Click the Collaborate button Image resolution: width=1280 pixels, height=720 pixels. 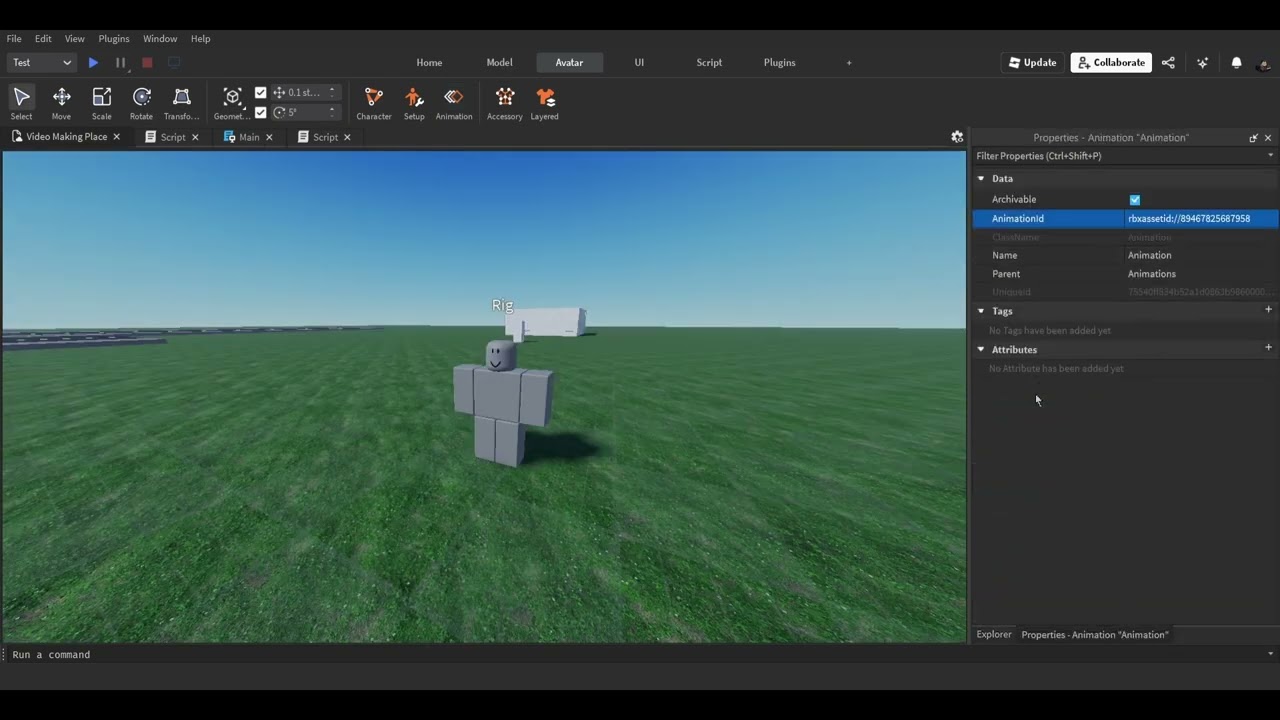(x=1111, y=62)
